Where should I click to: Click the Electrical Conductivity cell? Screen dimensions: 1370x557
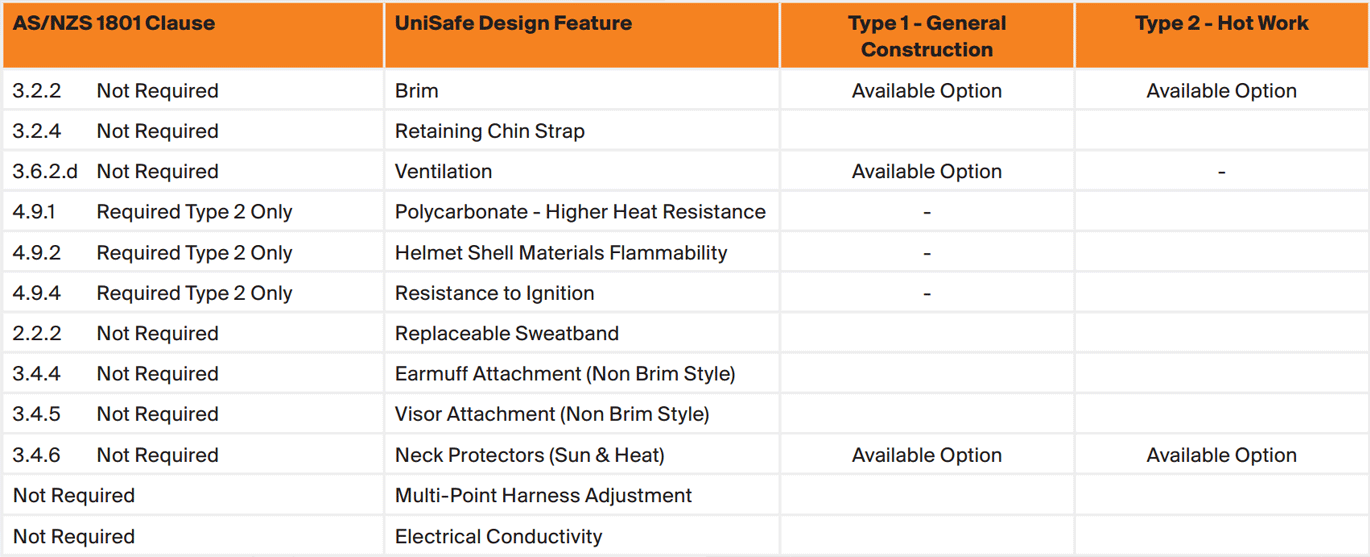[582, 536]
